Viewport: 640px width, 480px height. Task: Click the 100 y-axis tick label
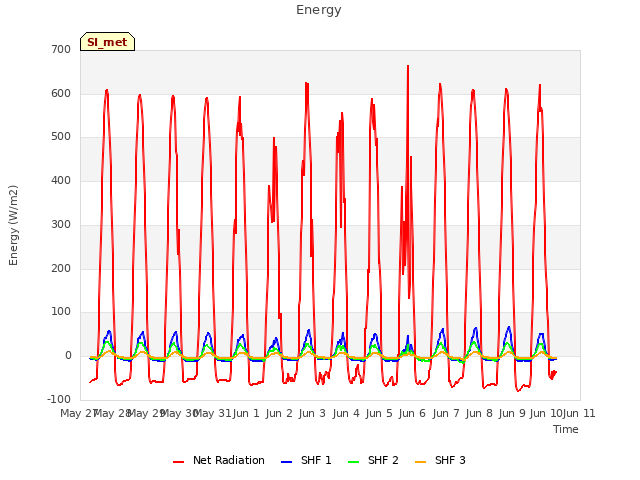pos(61,312)
